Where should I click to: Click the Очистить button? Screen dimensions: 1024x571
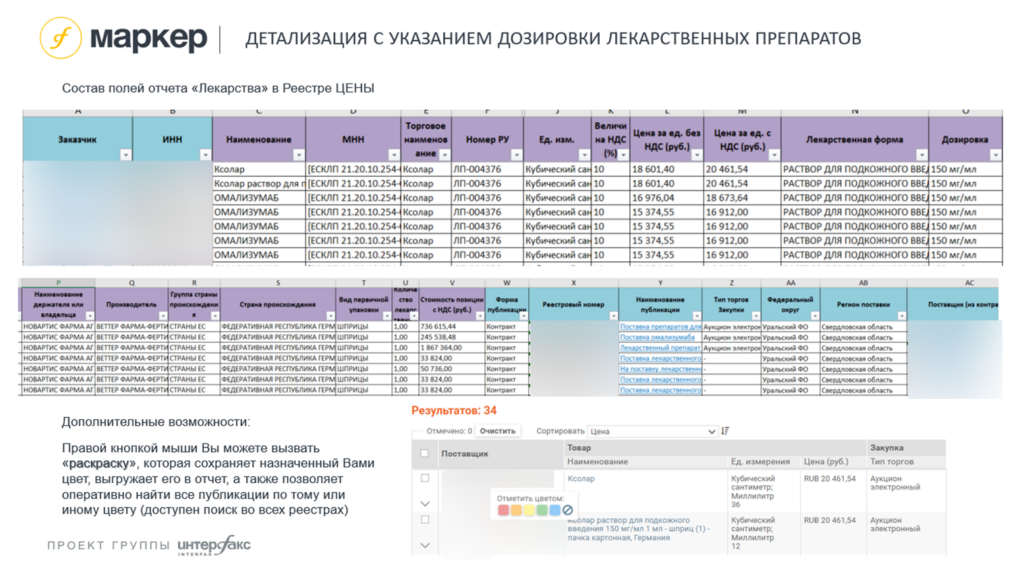[498, 431]
